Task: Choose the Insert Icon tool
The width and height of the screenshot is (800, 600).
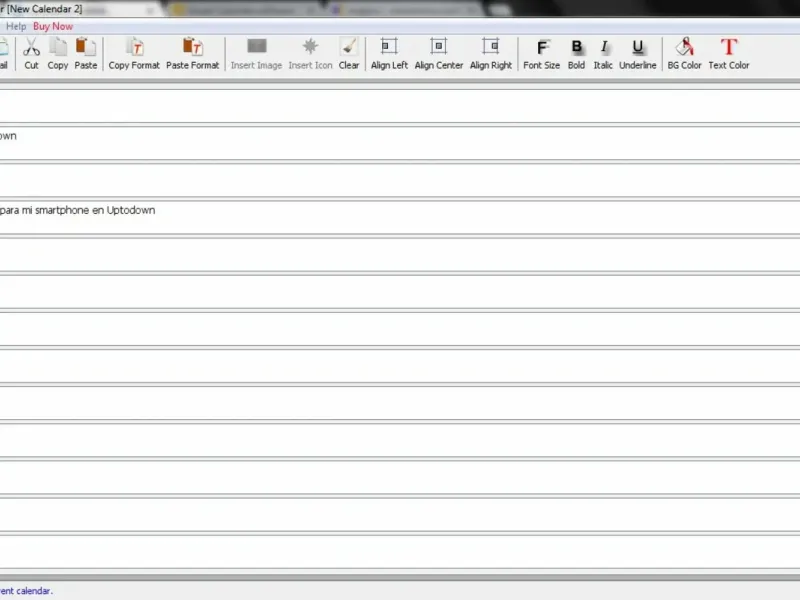Action: [x=310, y=53]
